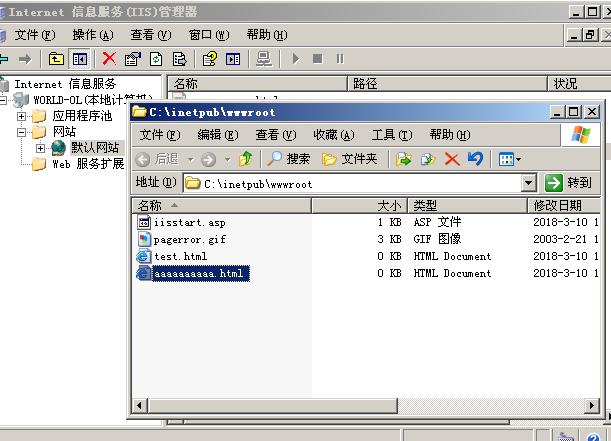This screenshot has width=611, height=441.
Task: Click the red Delete icon in IIS toolbar
Action: click(109, 59)
